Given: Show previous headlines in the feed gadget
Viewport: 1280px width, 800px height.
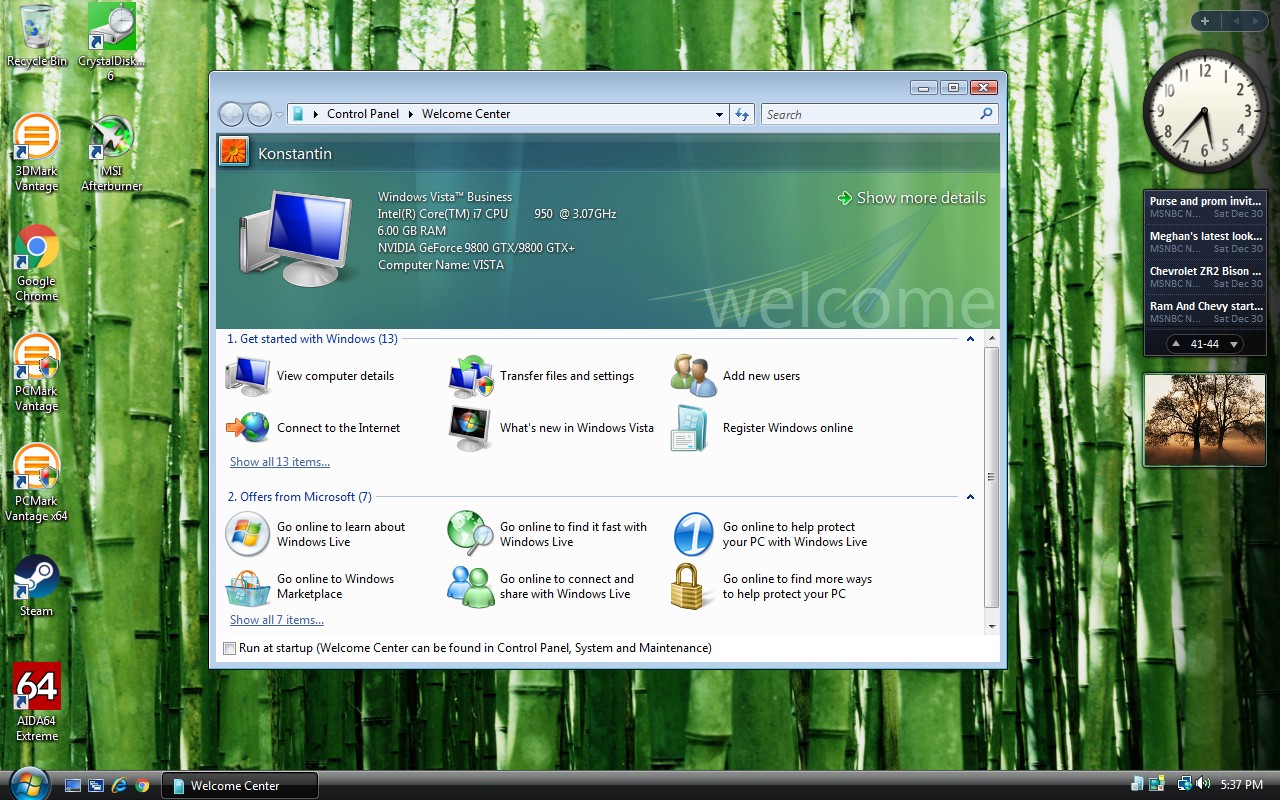Looking at the screenshot, I should click(1176, 344).
